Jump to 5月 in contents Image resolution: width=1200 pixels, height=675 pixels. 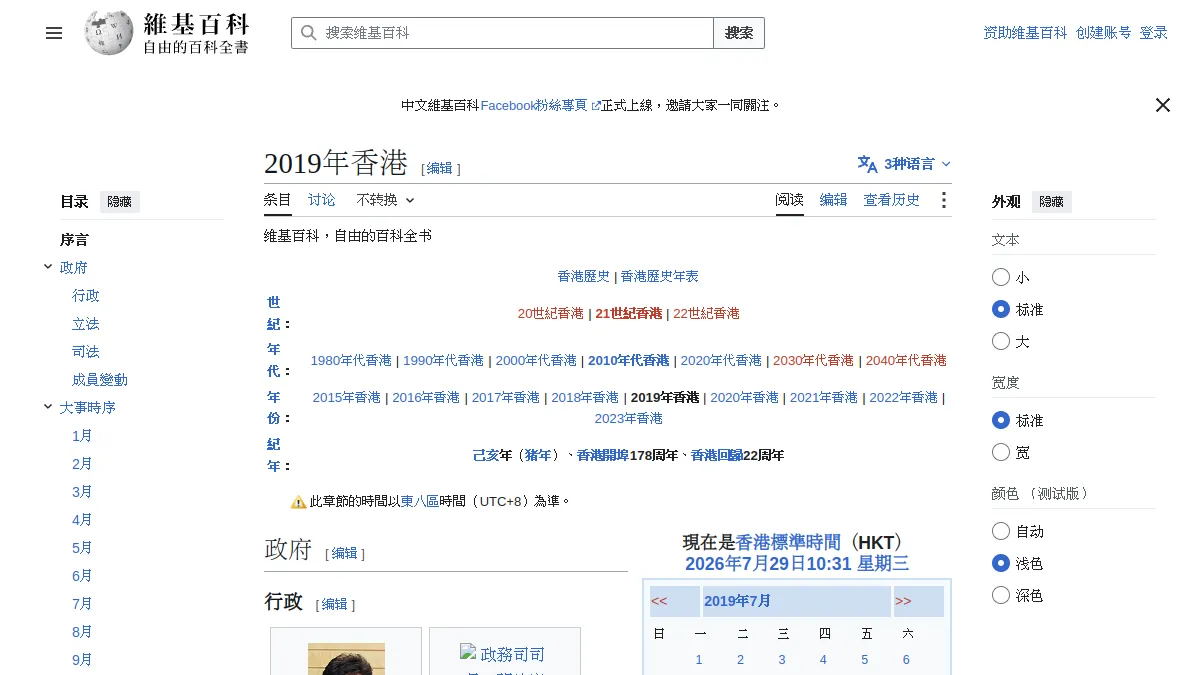click(x=82, y=548)
